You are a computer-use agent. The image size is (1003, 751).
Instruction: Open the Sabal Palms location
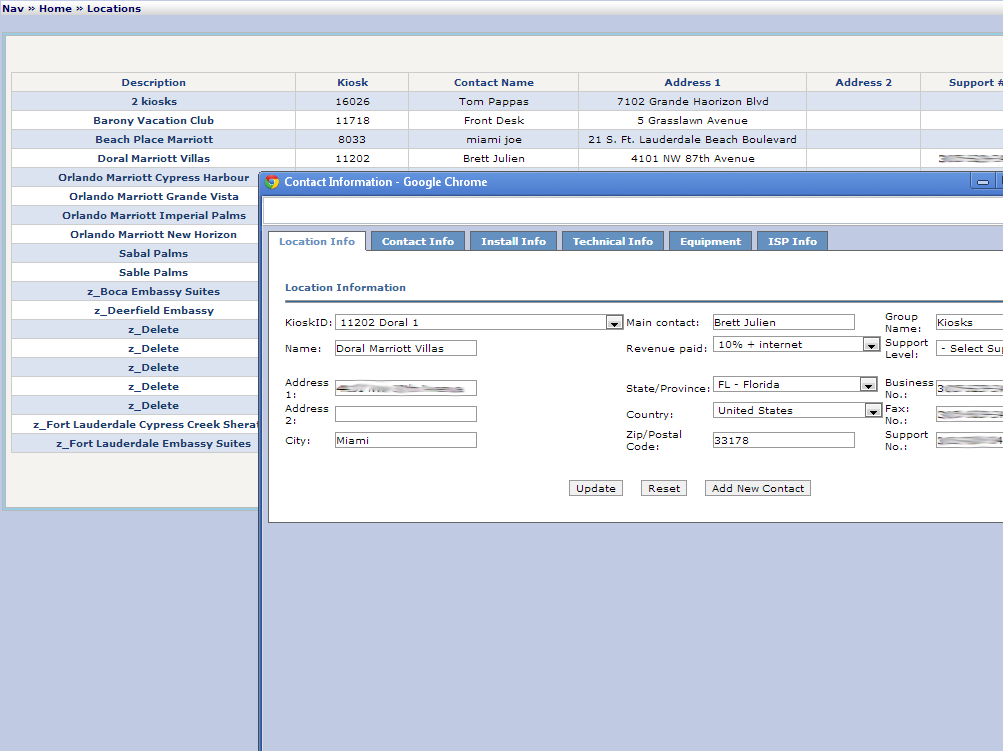[154, 253]
